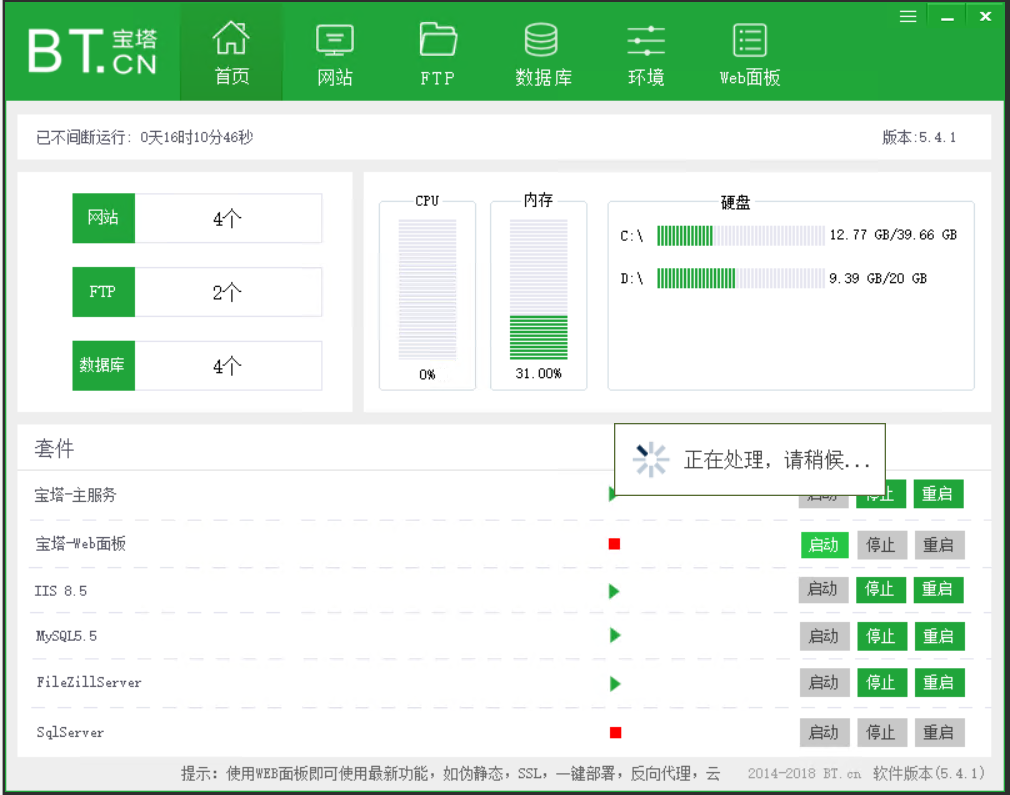This screenshot has width=1010, height=795.
Task: Click the C:\ disk usage bar
Action: tap(741, 236)
